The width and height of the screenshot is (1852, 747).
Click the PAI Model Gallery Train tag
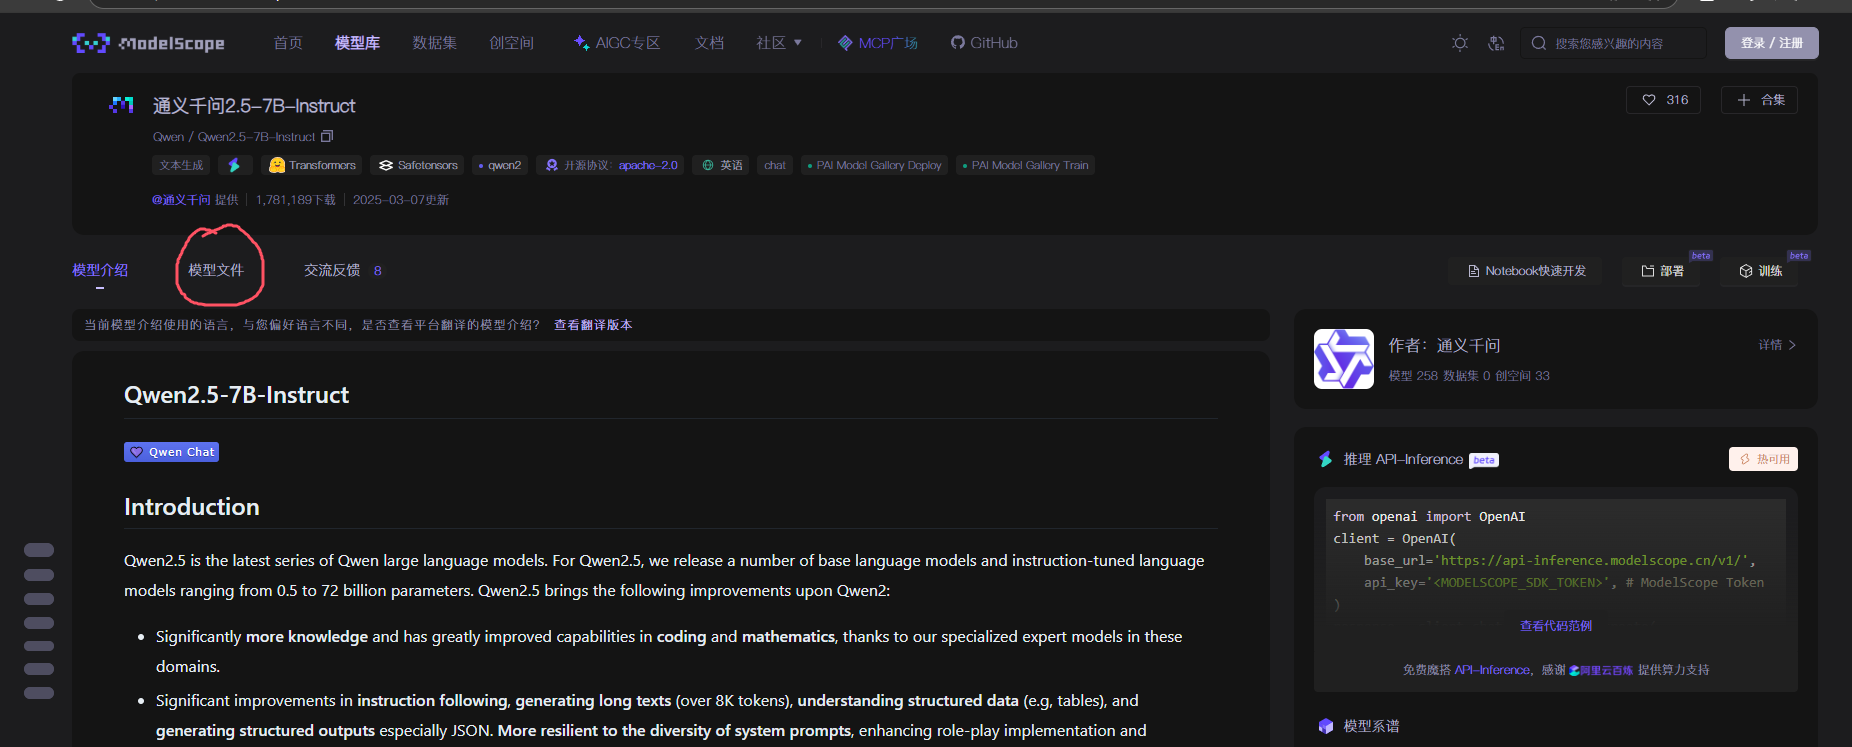coord(1026,165)
